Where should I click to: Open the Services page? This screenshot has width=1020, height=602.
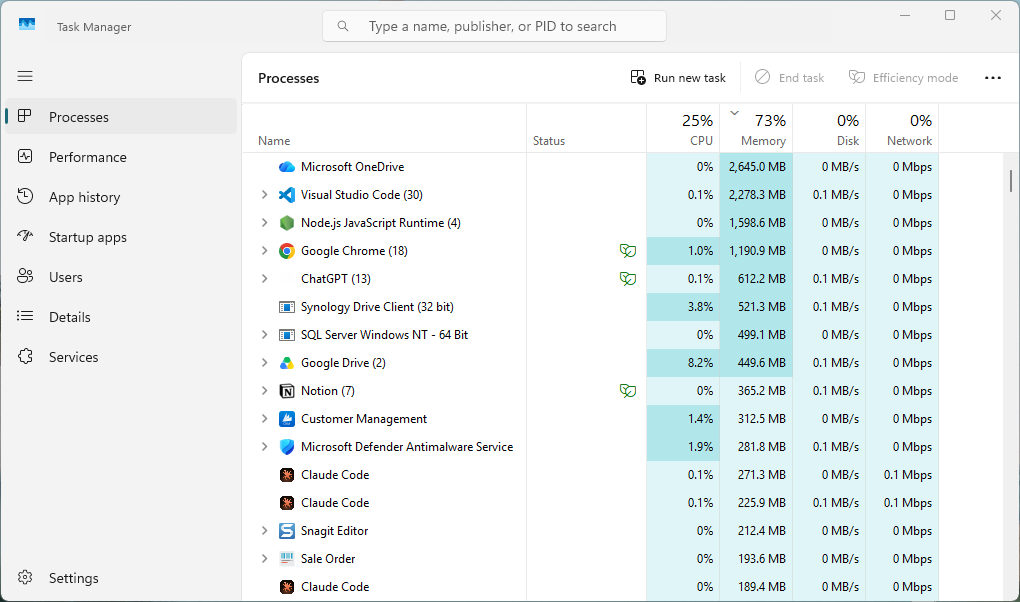(x=121, y=357)
